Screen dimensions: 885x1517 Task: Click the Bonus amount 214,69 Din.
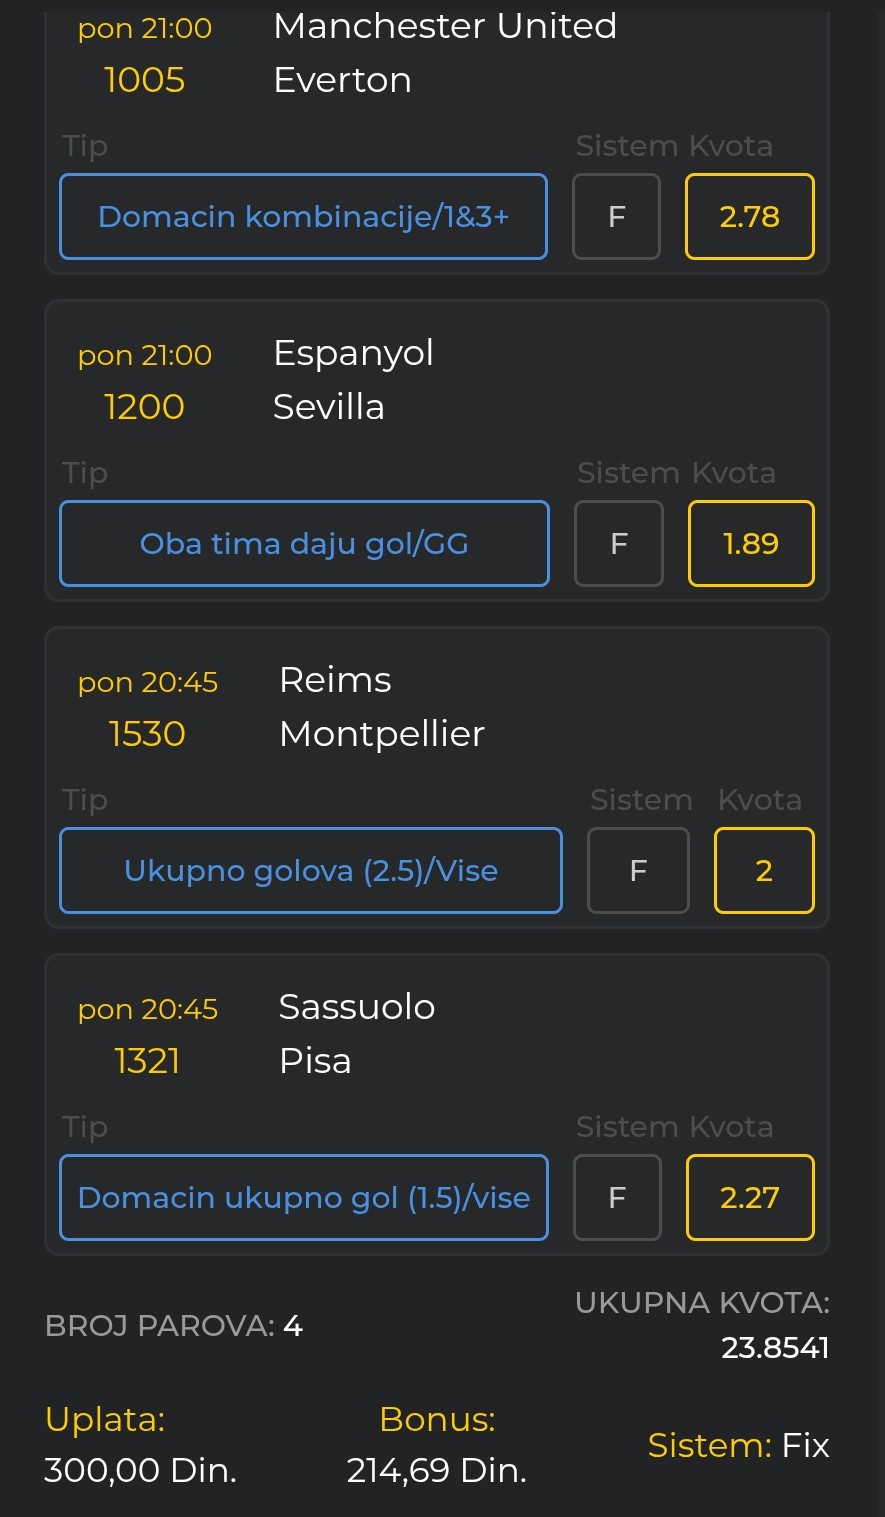(436, 1470)
